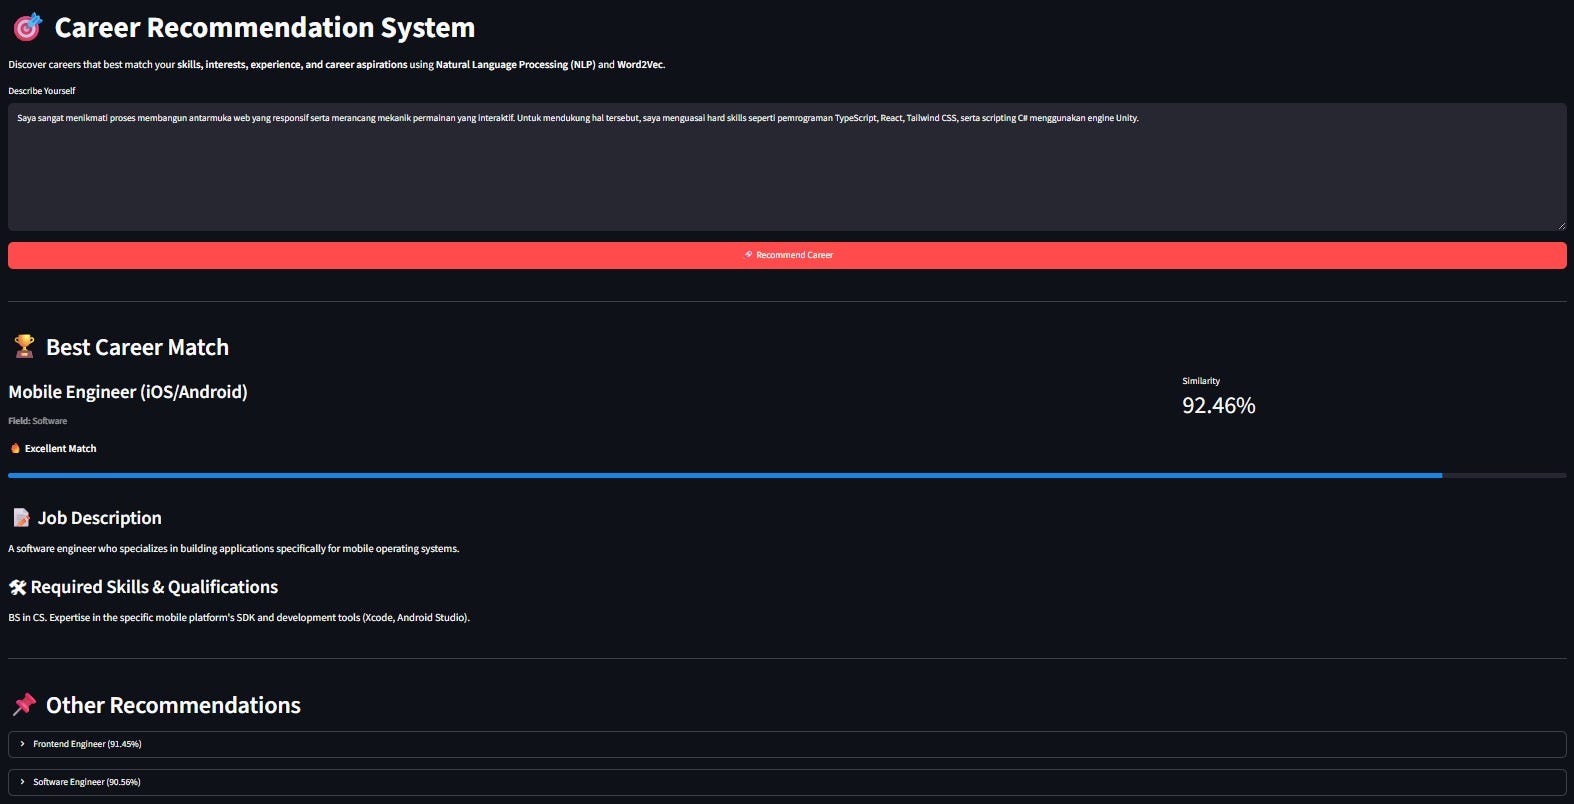Click the Required Skills & Qualifications heading
This screenshot has width=1574, height=804.
tap(155, 587)
